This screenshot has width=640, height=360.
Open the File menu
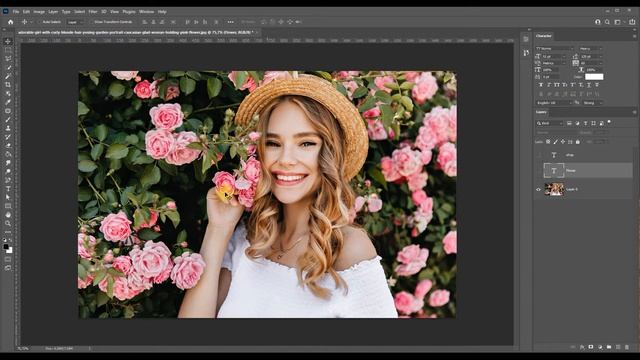coord(16,12)
